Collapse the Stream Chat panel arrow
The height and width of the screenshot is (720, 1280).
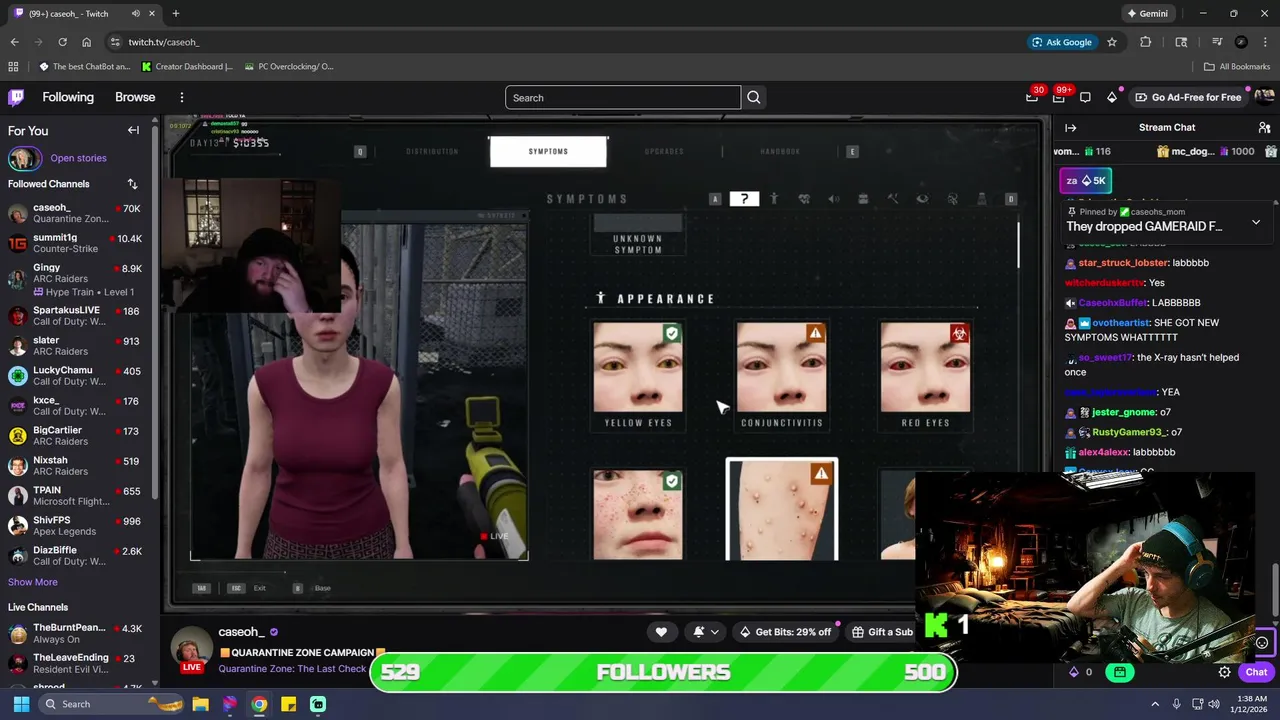tap(1070, 128)
